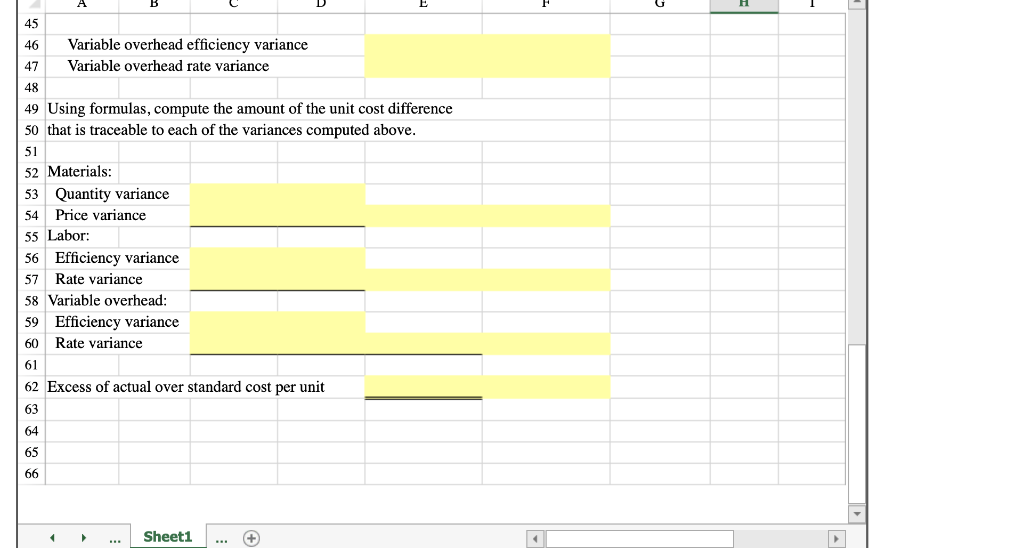The width and height of the screenshot is (1024, 548).
Task: Select row 66 header
Action: tap(31, 474)
